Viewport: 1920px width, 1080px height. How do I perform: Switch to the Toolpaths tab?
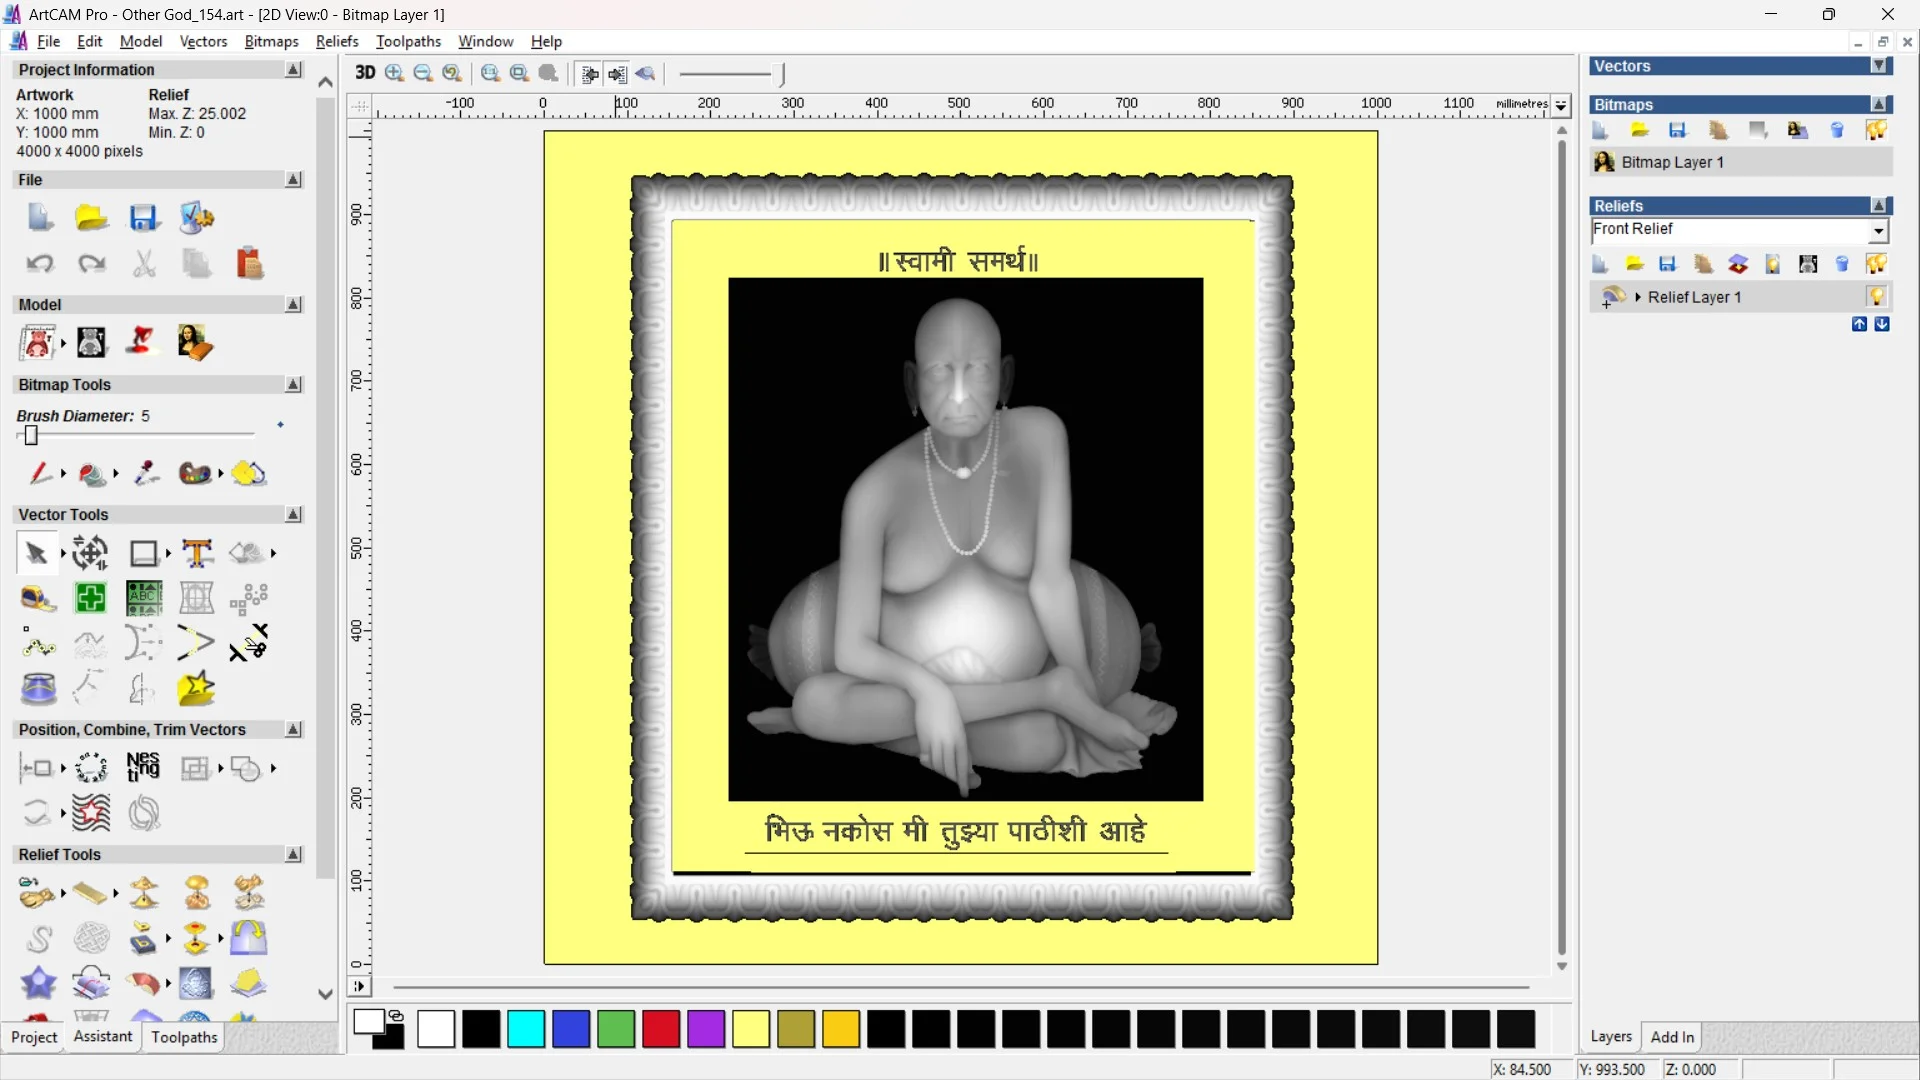[x=183, y=1037]
